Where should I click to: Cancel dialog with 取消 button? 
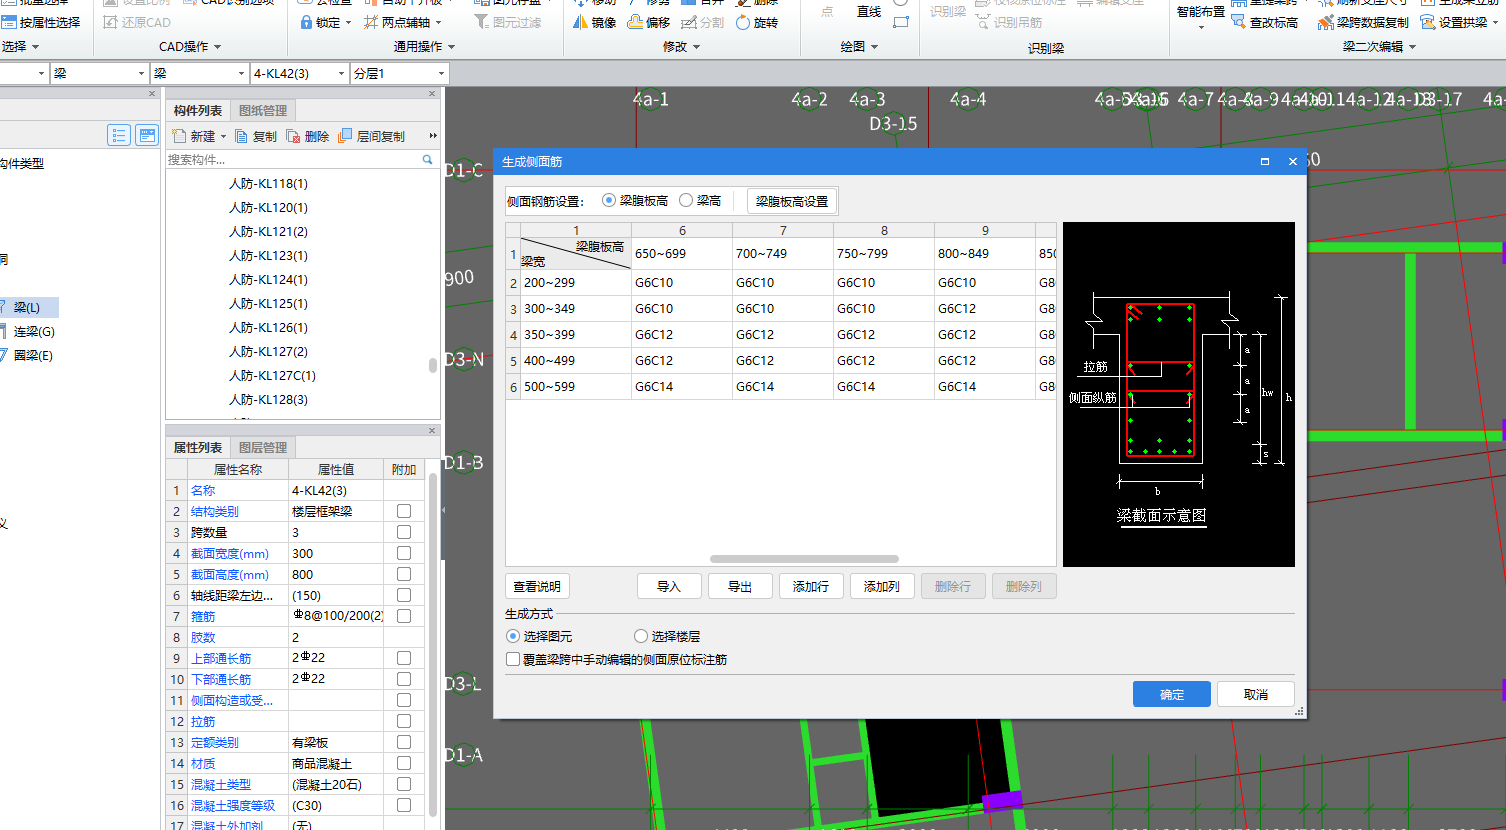(x=1256, y=694)
